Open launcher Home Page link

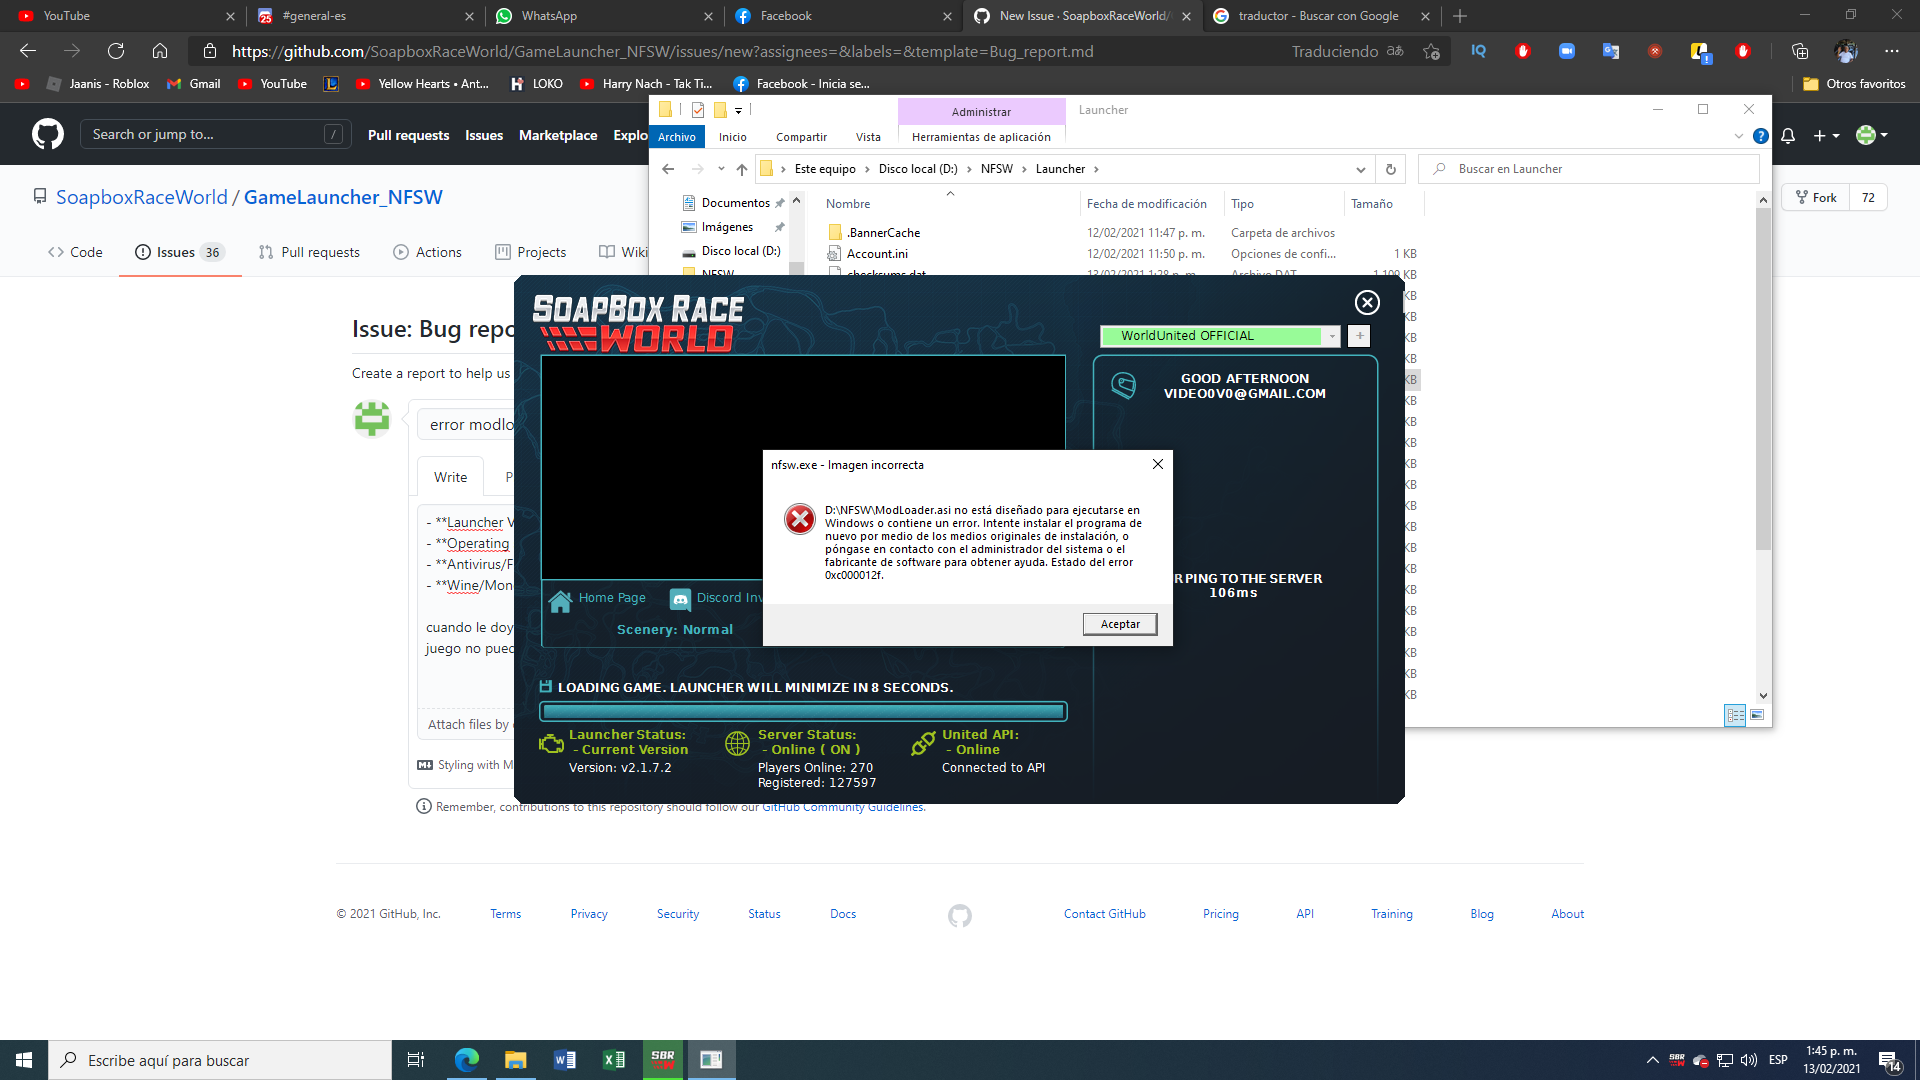[612, 598]
